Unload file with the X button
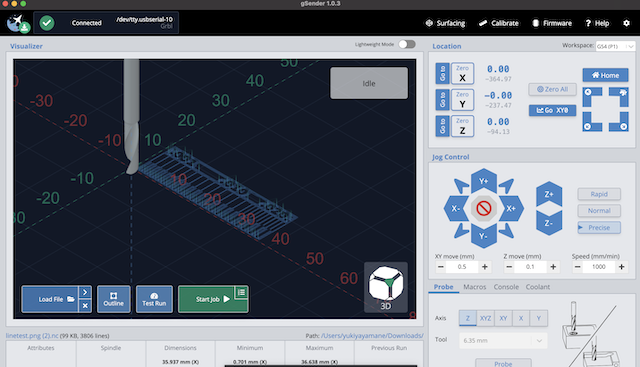 point(85,306)
